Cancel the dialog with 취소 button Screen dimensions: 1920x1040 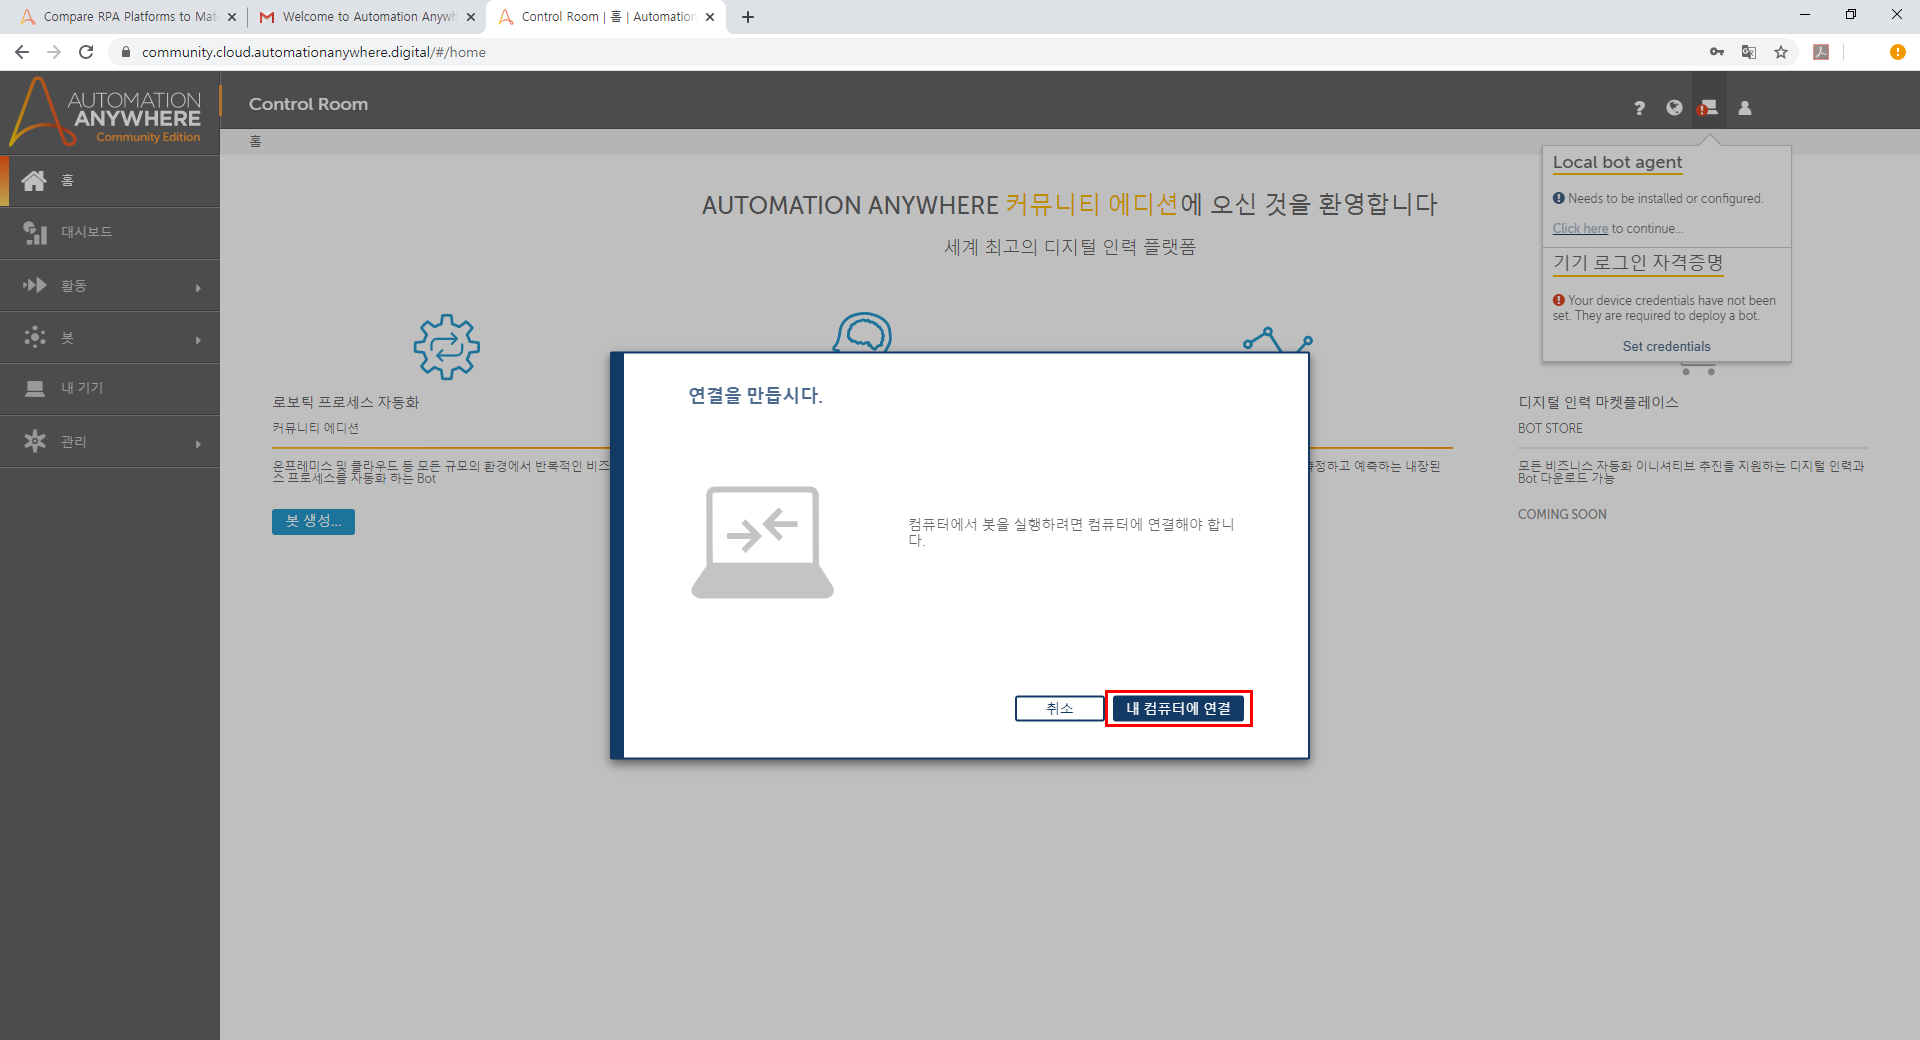pyautogui.click(x=1059, y=708)
